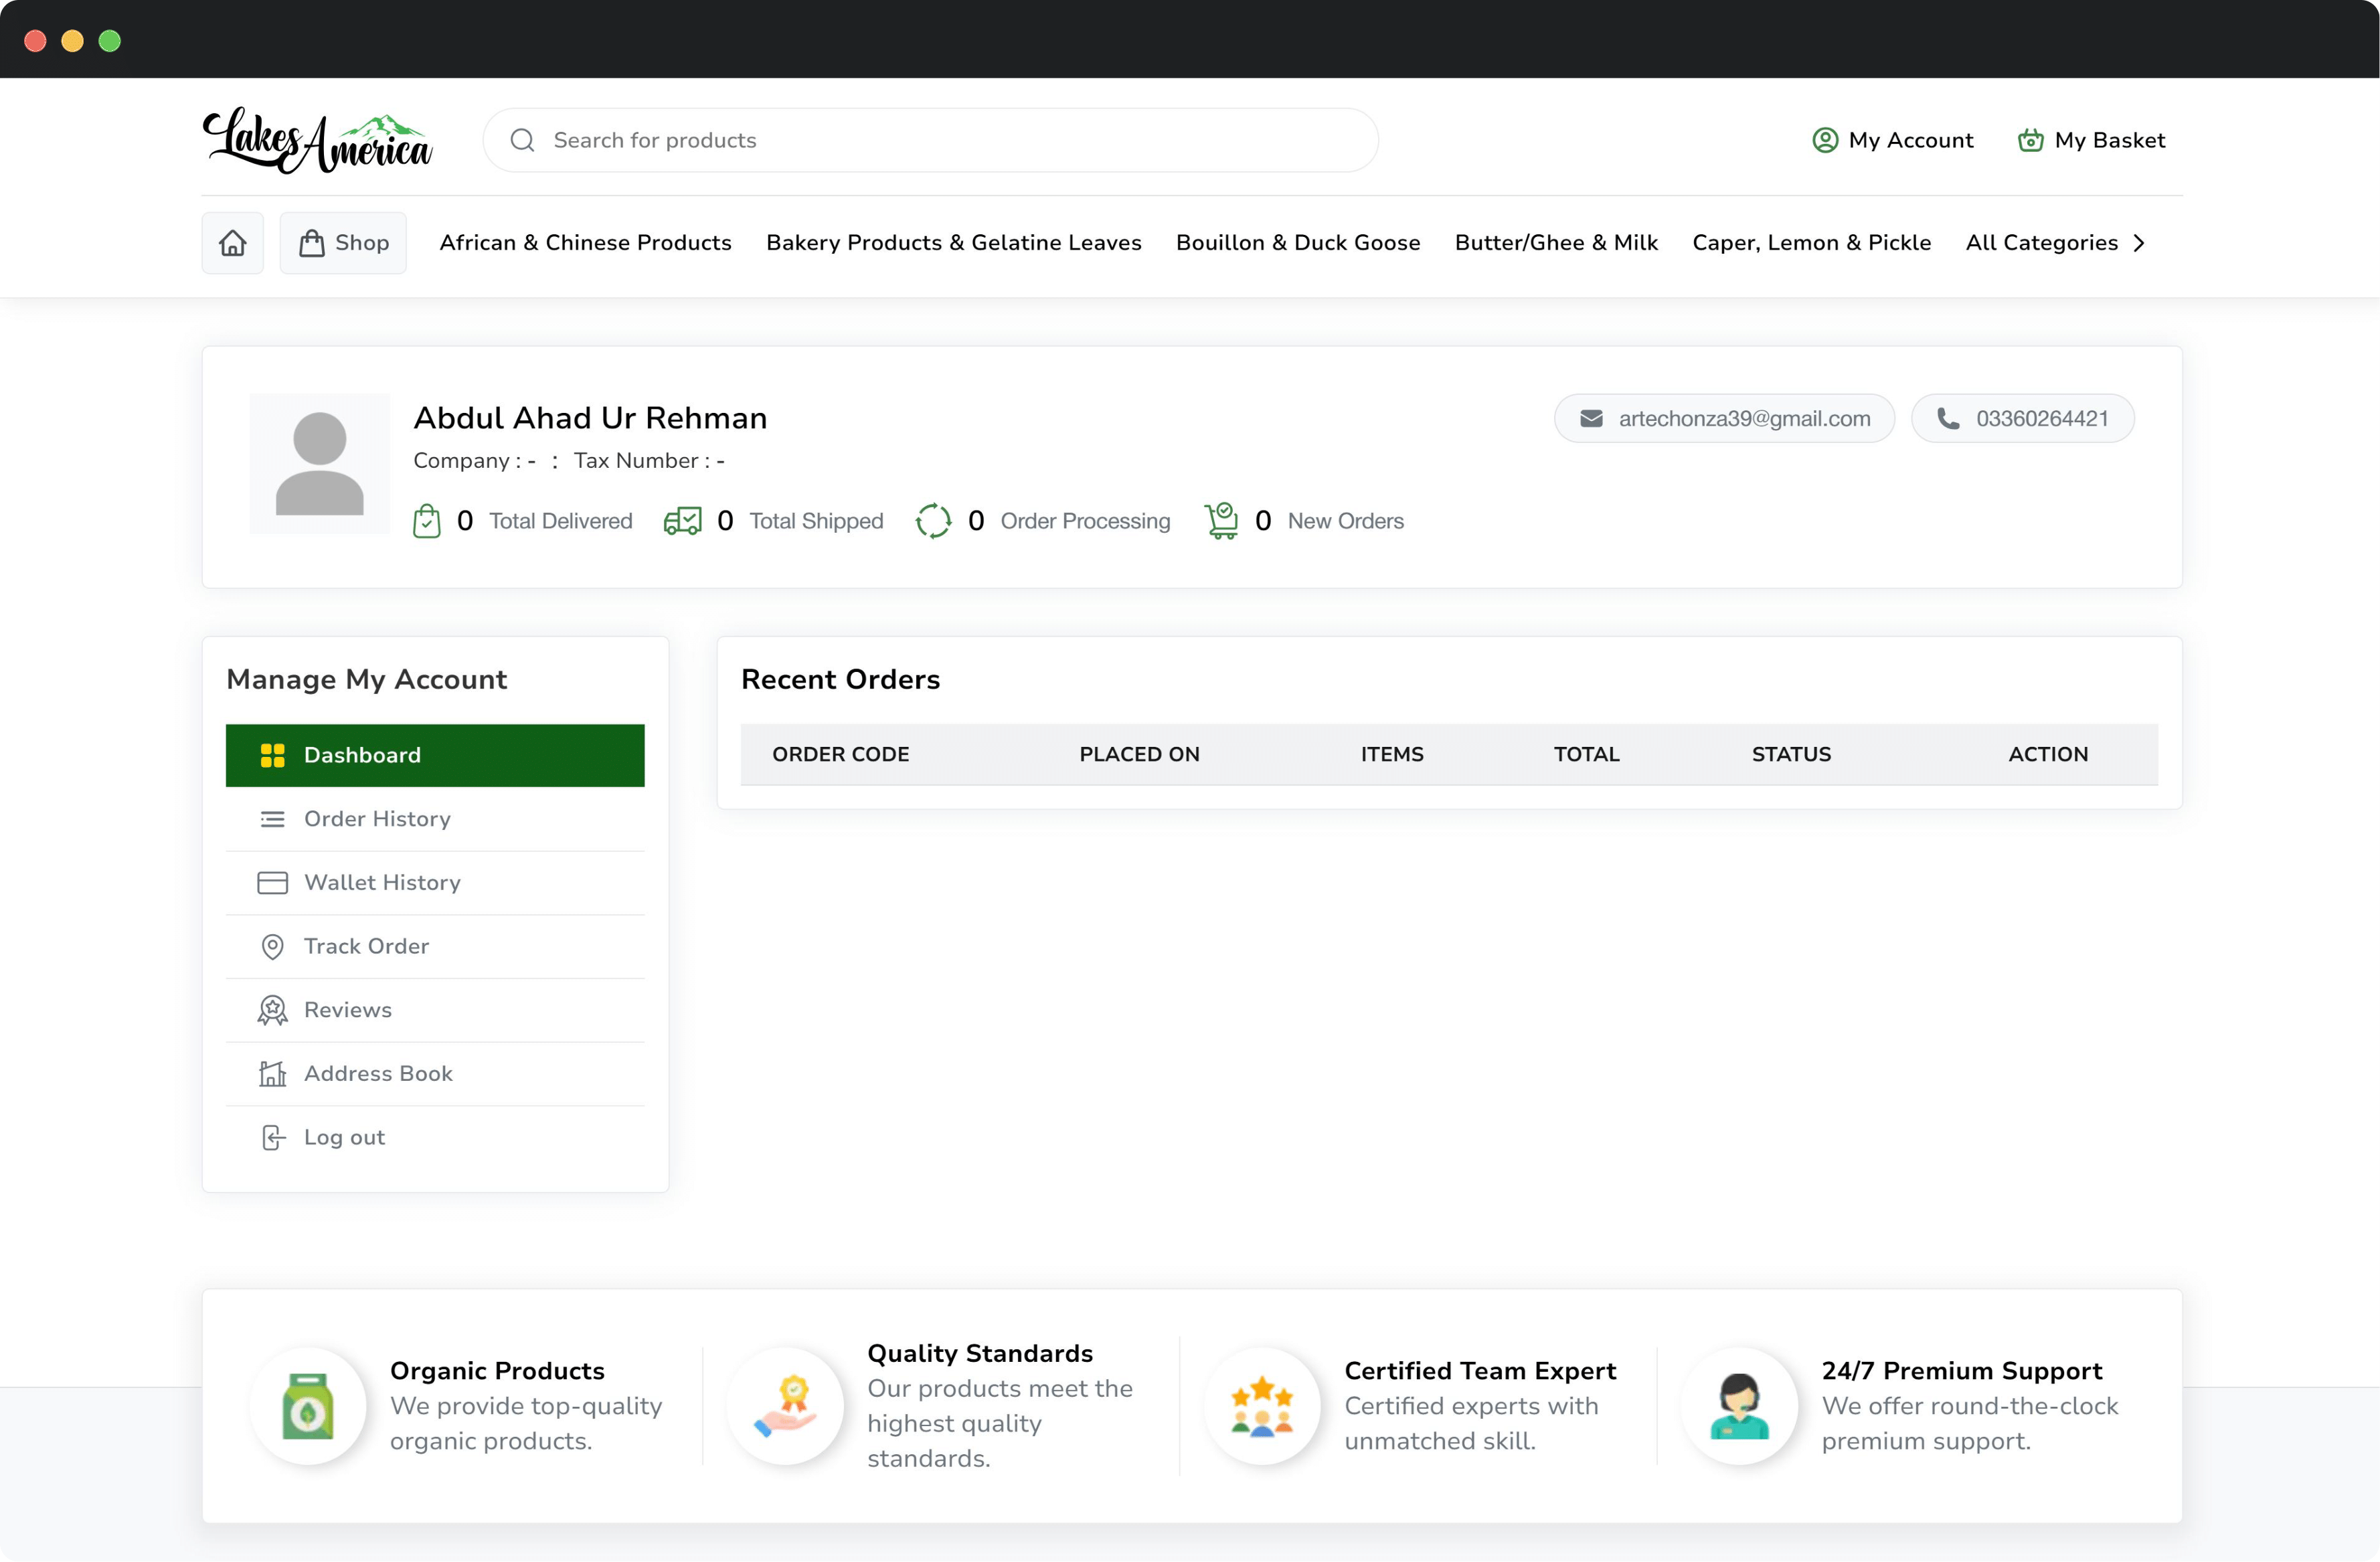Select Dashboard in account sidebar
This screenshot has width=2380, height=1562.
point(435,755)
